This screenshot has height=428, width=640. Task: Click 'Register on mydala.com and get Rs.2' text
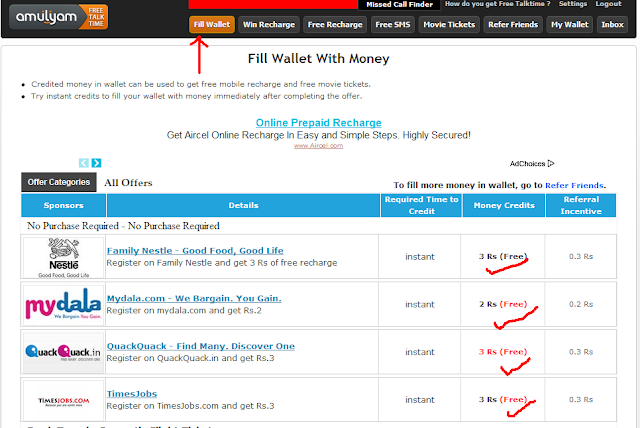(184, 310)
